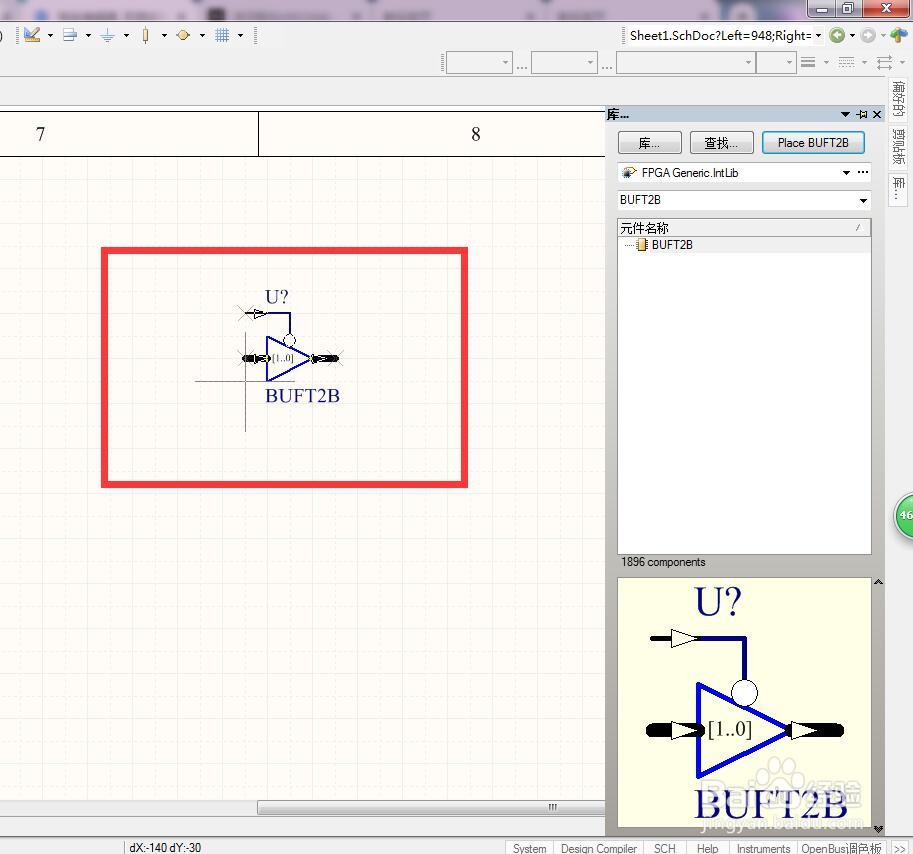Image resolution: width=913 pixels, height=854 pixels.
Task: Select the alignment tools icon
Action: pyautogui.click(x=70, y=35)
